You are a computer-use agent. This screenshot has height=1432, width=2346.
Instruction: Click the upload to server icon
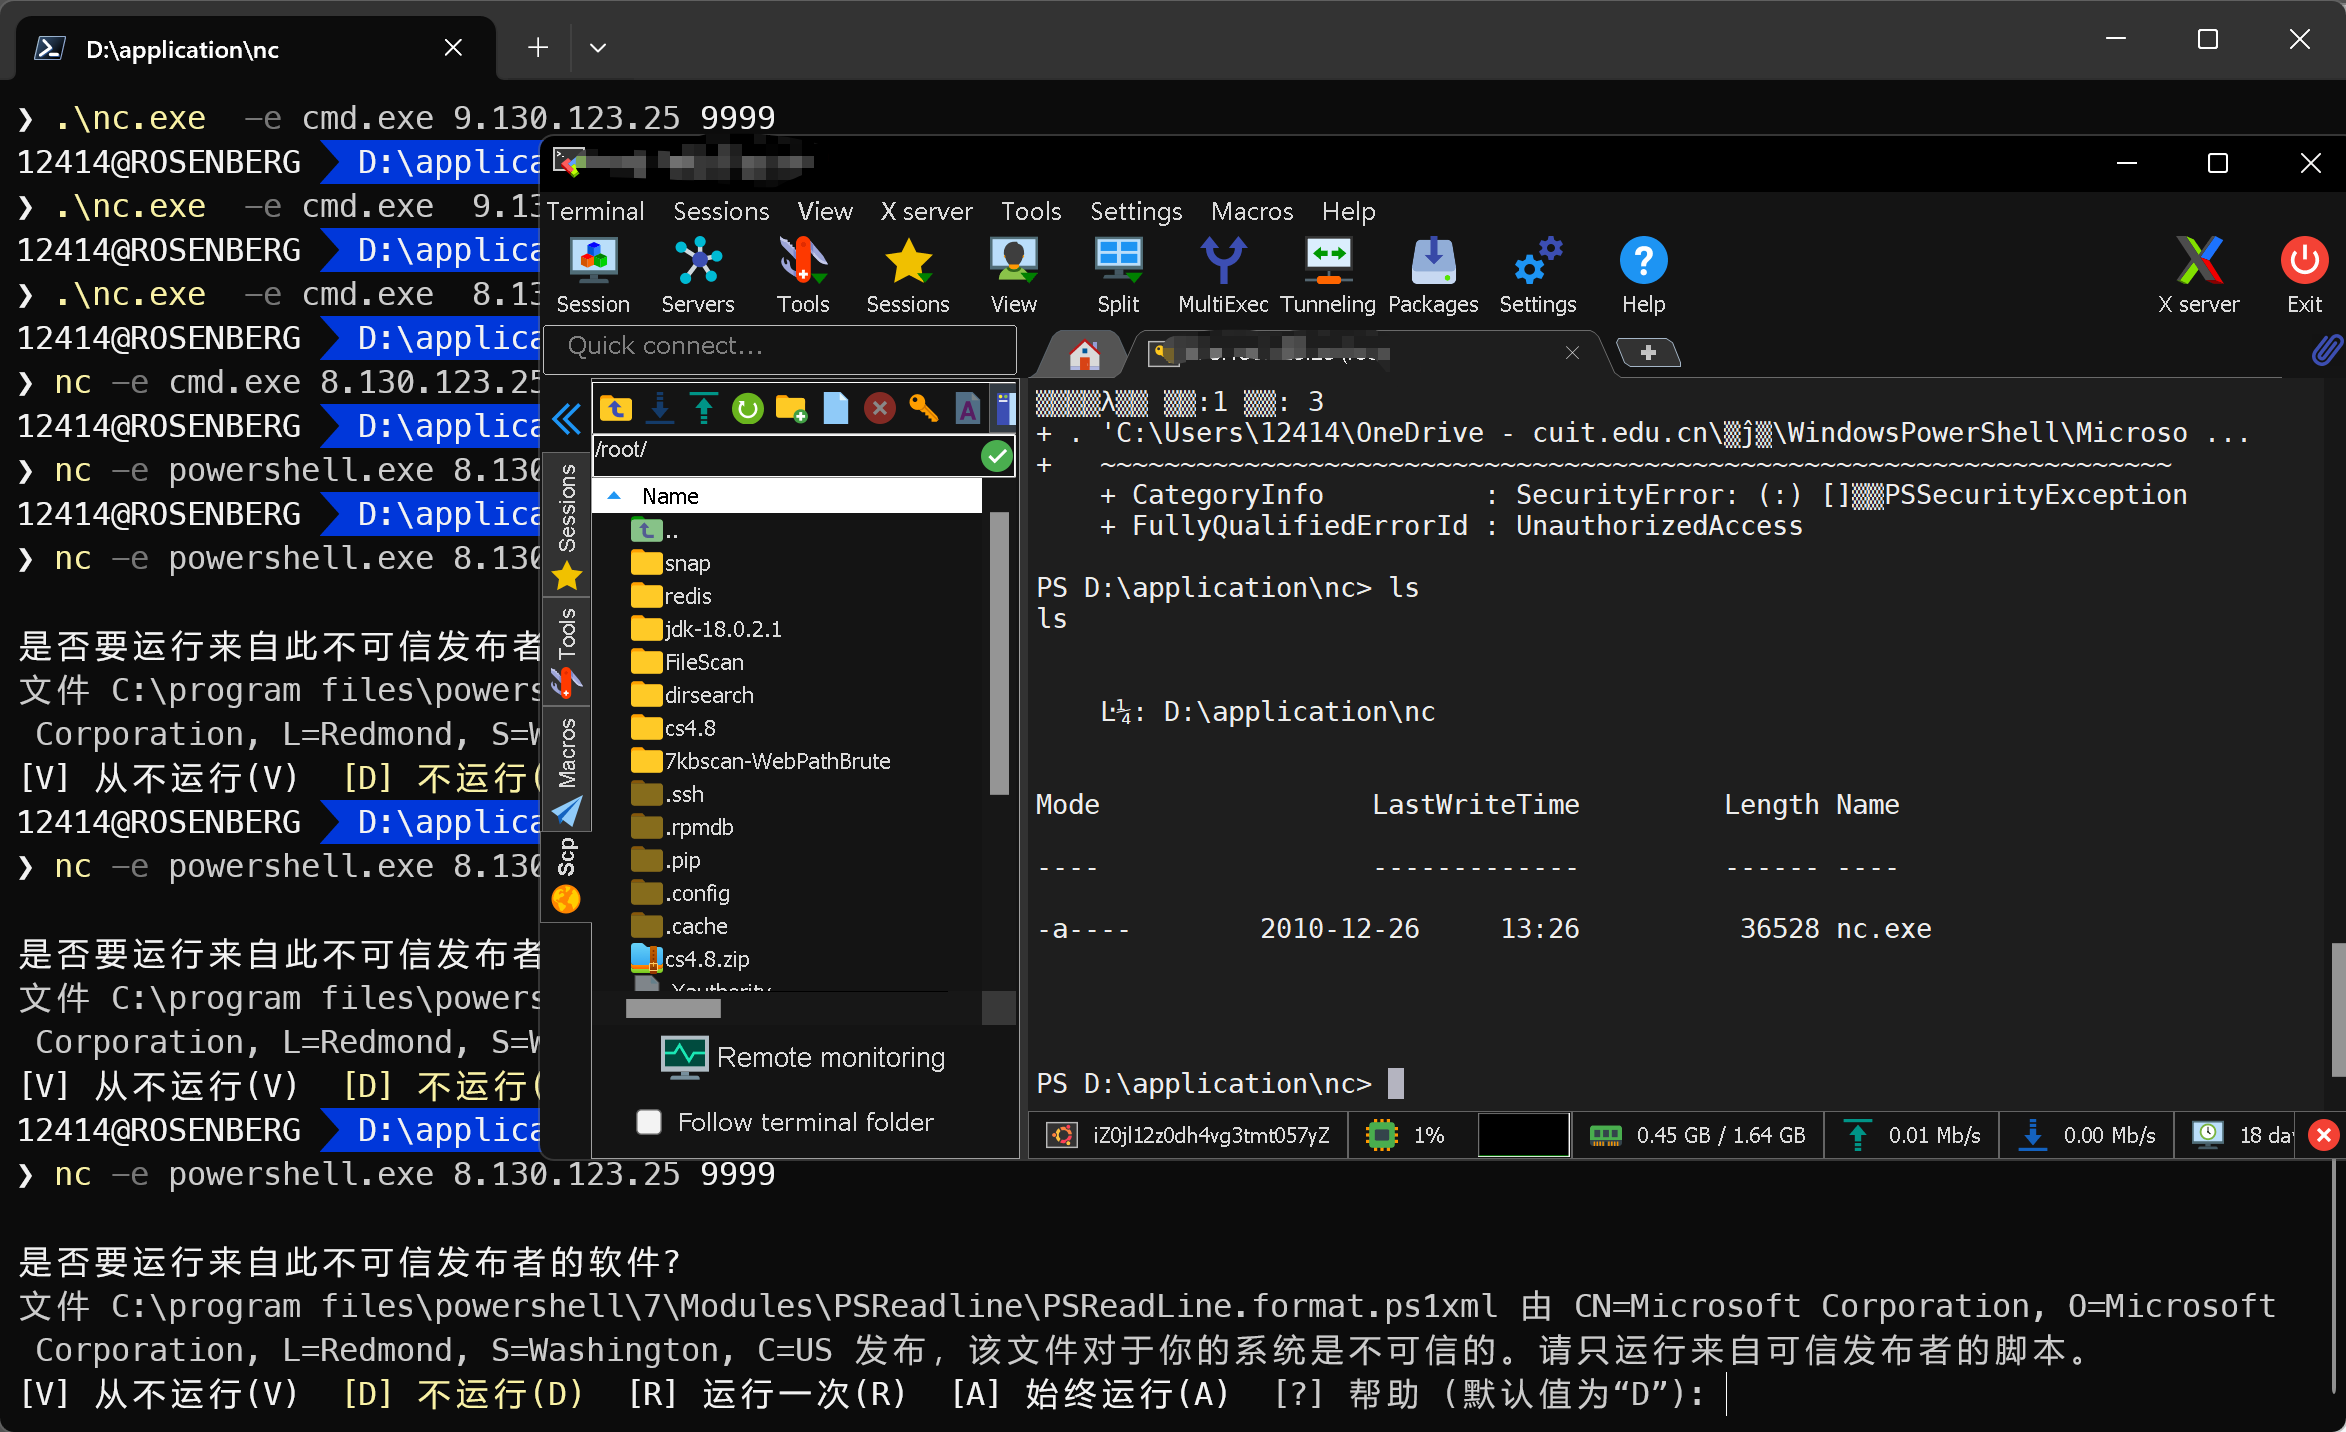point(704,408)
